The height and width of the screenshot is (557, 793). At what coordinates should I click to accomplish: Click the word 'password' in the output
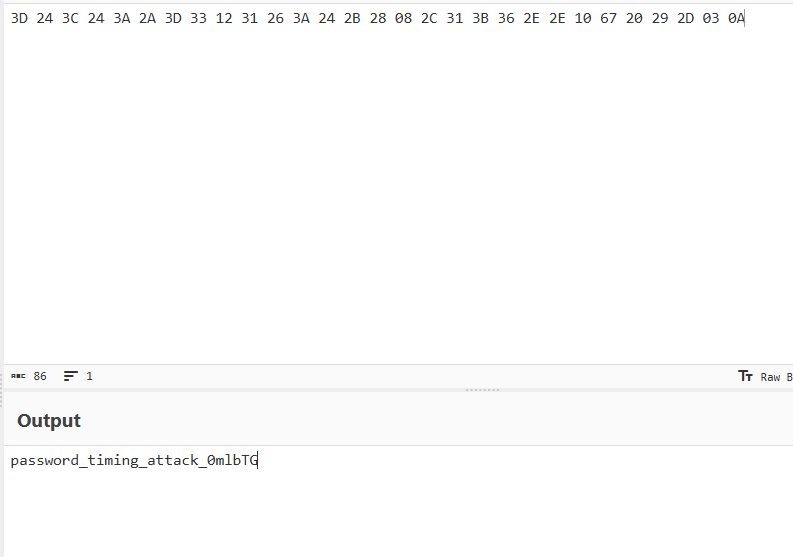(x=40, y=461)
